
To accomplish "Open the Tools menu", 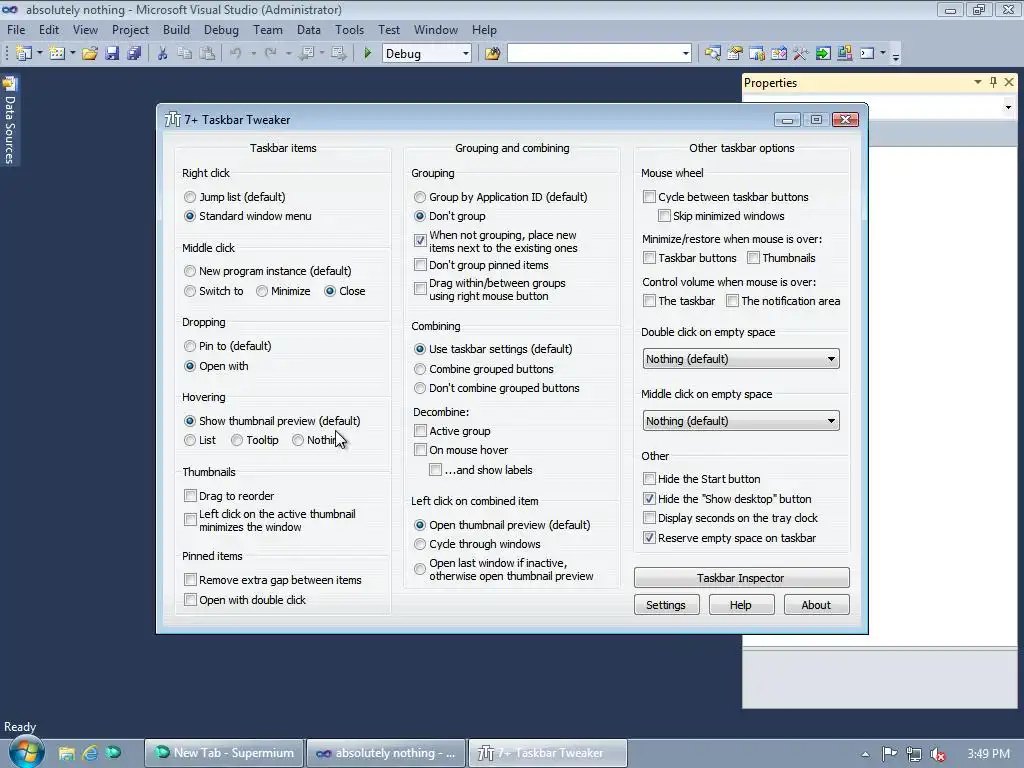I will click(349, 30).
